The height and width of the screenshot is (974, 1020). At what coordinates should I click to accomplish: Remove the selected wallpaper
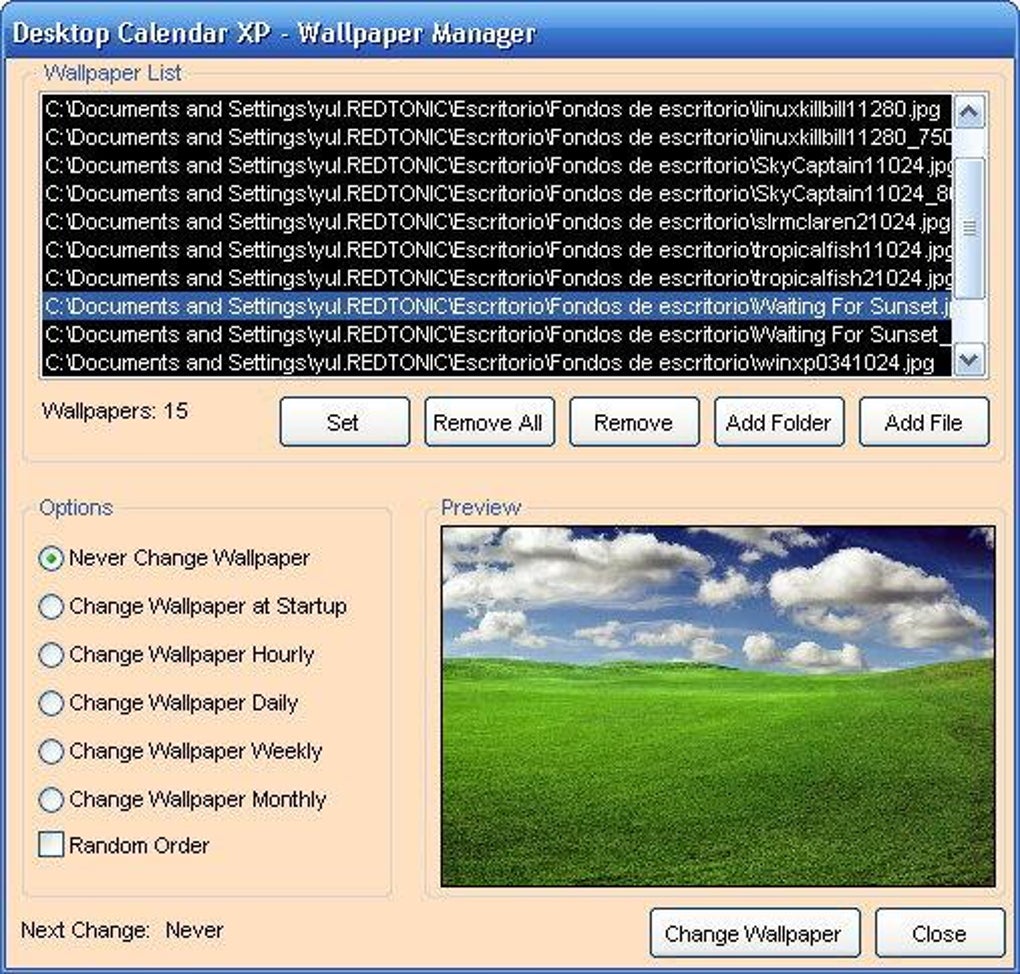point(634,422)
